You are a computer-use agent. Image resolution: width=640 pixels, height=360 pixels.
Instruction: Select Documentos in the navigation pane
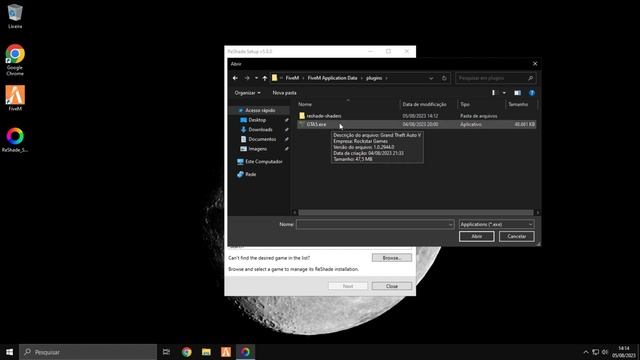click(x=262, y=139)
